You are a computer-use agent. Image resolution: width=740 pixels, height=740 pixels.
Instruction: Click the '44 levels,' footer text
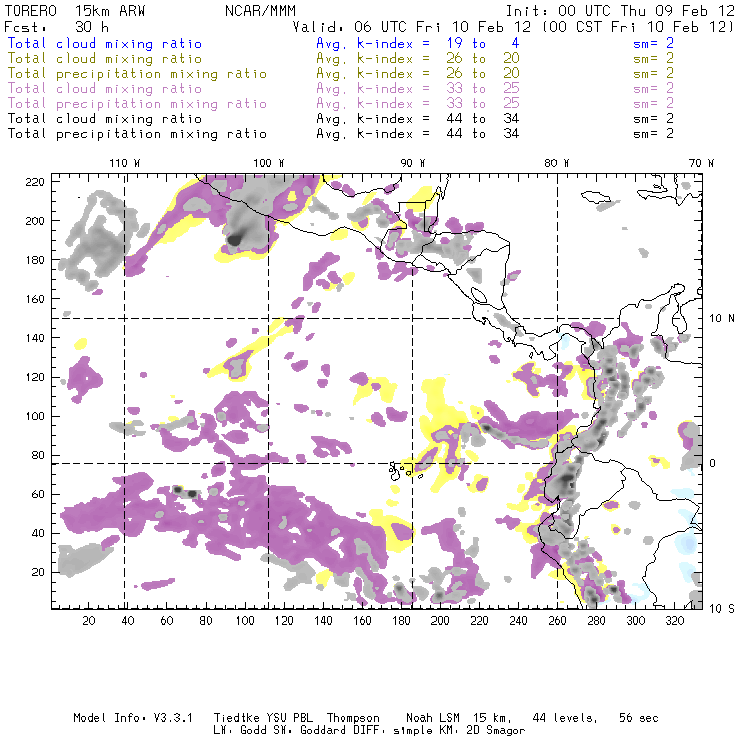point(565,718)
